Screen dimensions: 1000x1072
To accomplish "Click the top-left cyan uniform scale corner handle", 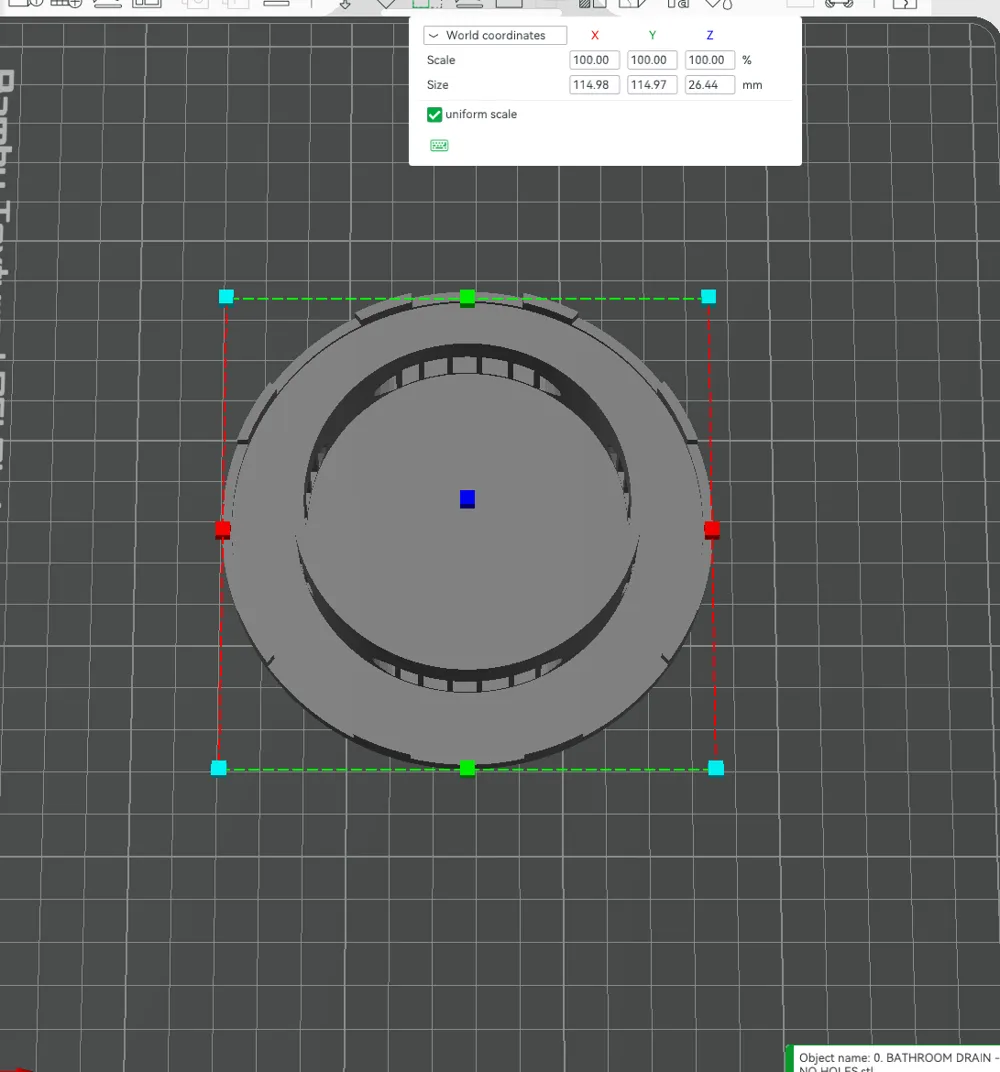I will [226, 297].
